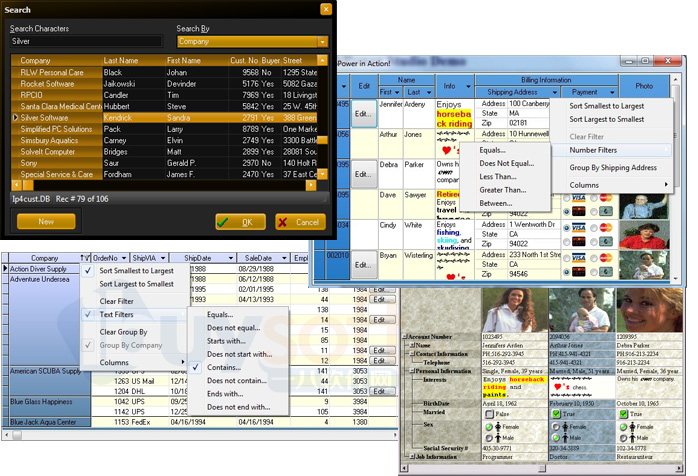Click the Search Characters input containing Silver
This screenshot has height=476, width=698.
(x=86, y=41)
